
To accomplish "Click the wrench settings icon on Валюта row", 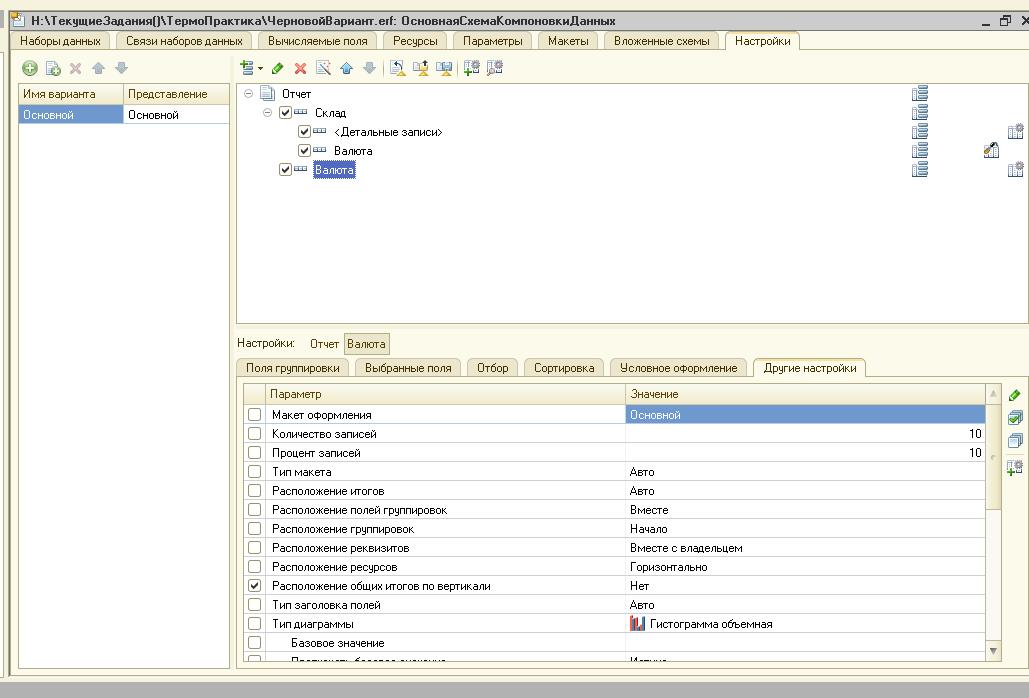I will point(990,151).
